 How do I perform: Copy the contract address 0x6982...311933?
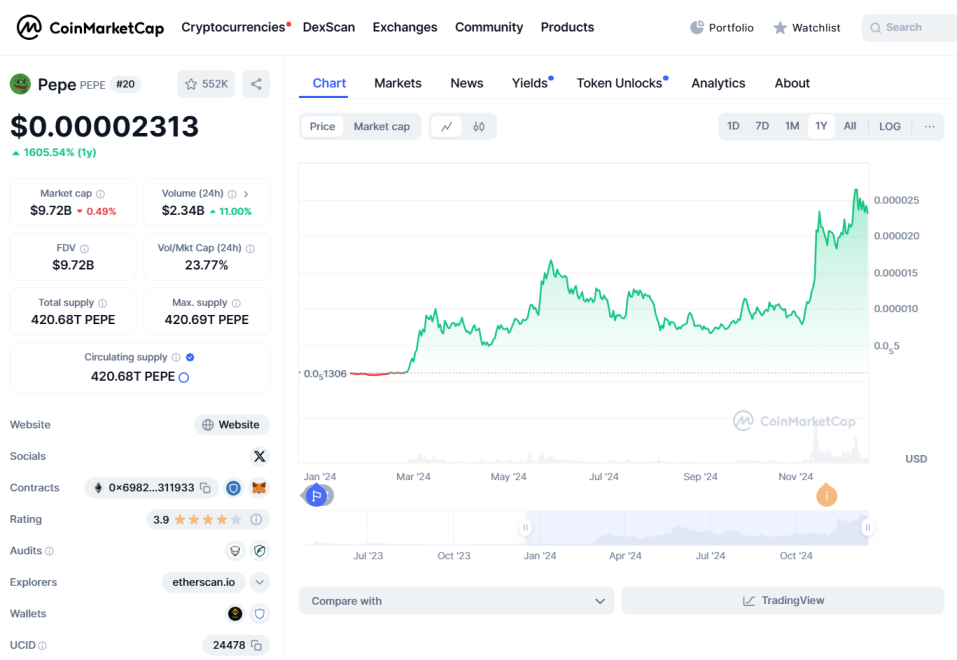point(205,488)
